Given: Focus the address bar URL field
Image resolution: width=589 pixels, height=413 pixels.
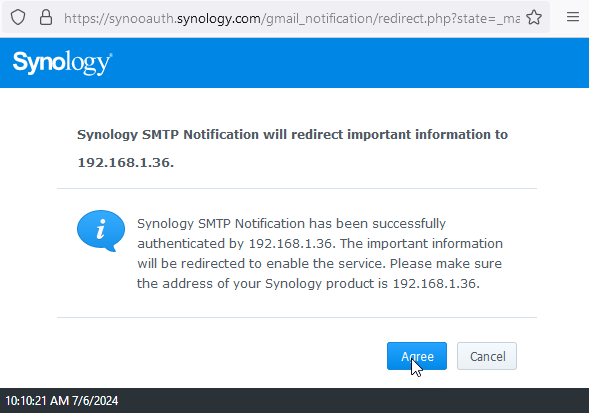Looking at the screenshot, I should [x=291, y=18].
